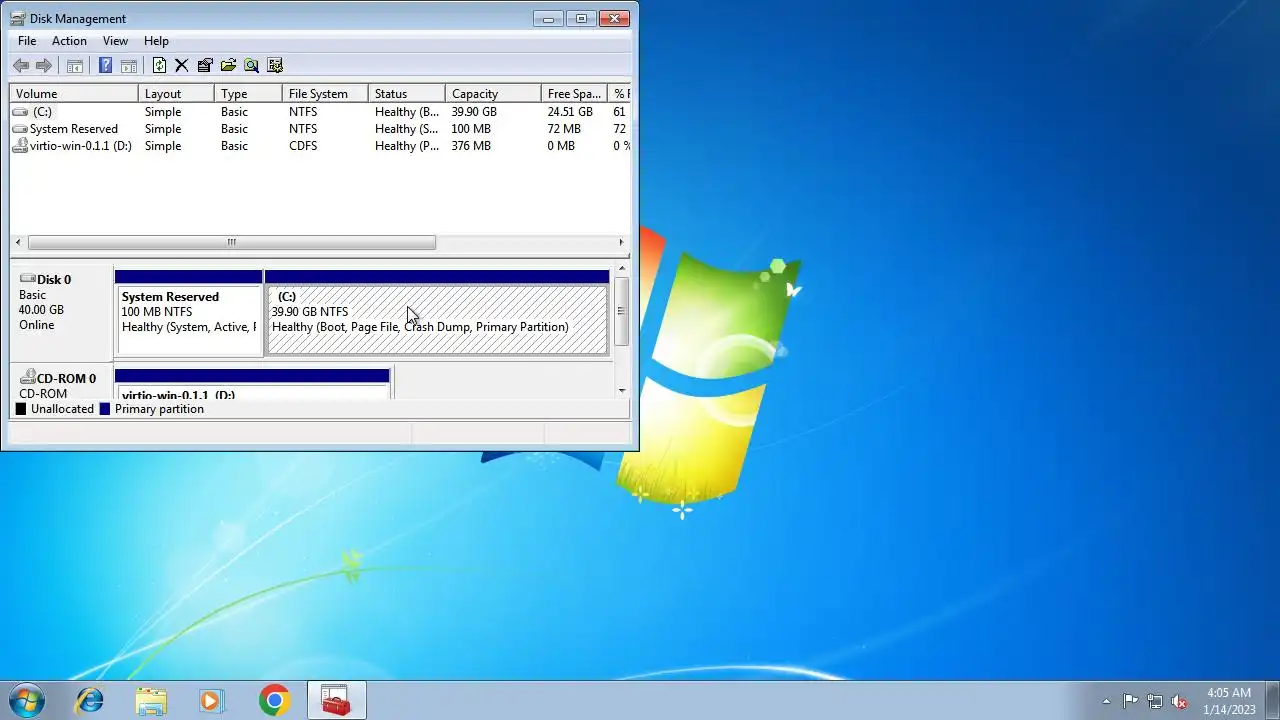Open Properties via the toolbar properties icon
Viewport: 1280px width, 720px height.
coord(205,66)
